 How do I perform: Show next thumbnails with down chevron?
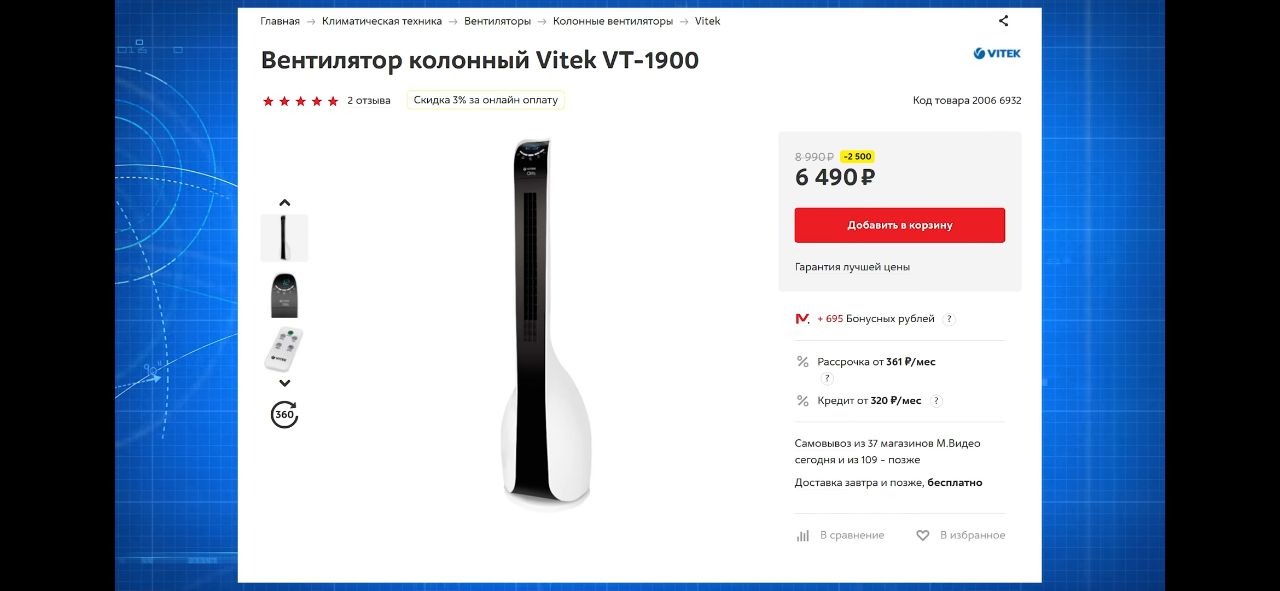pyautogui.click(x=284, y=383)
